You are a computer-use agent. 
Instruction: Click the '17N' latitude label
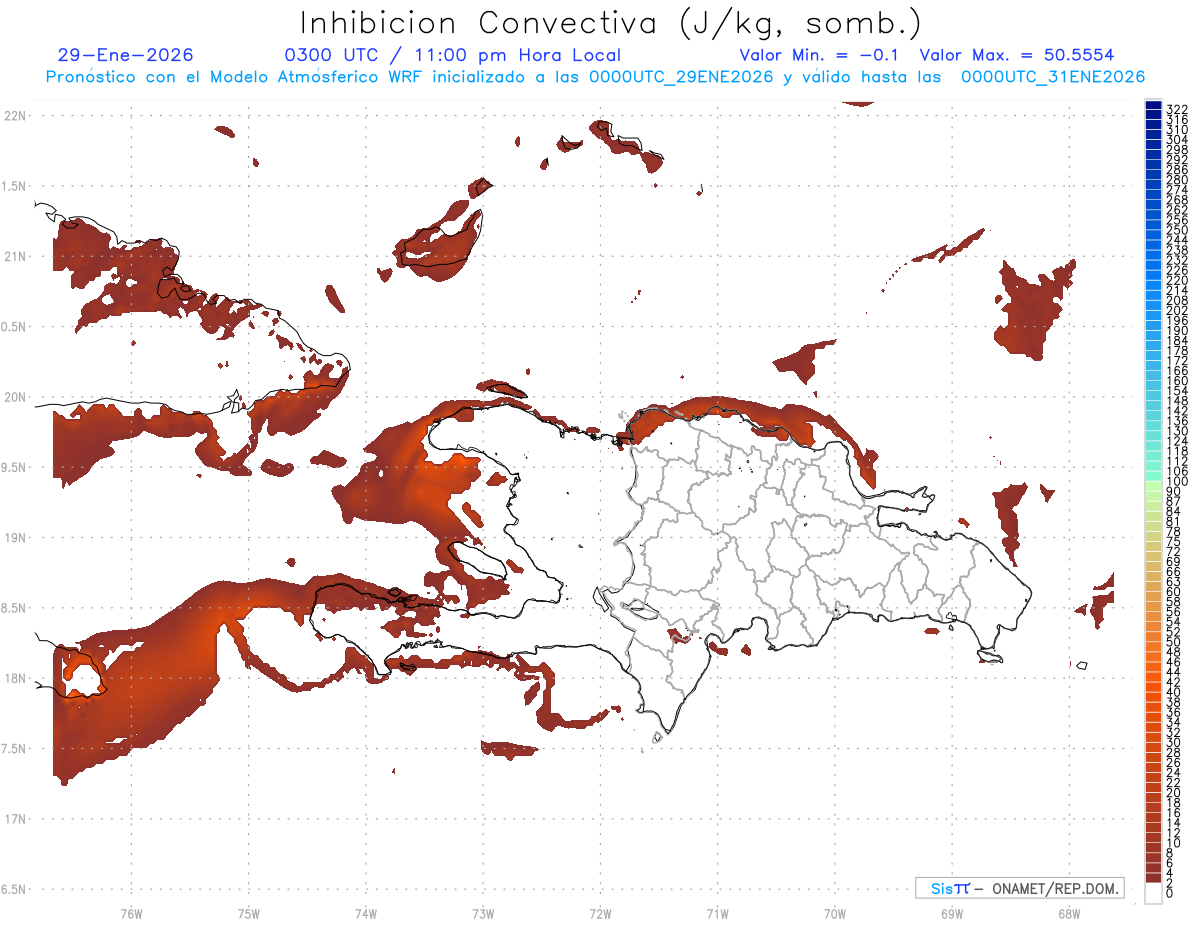point(15,819)
